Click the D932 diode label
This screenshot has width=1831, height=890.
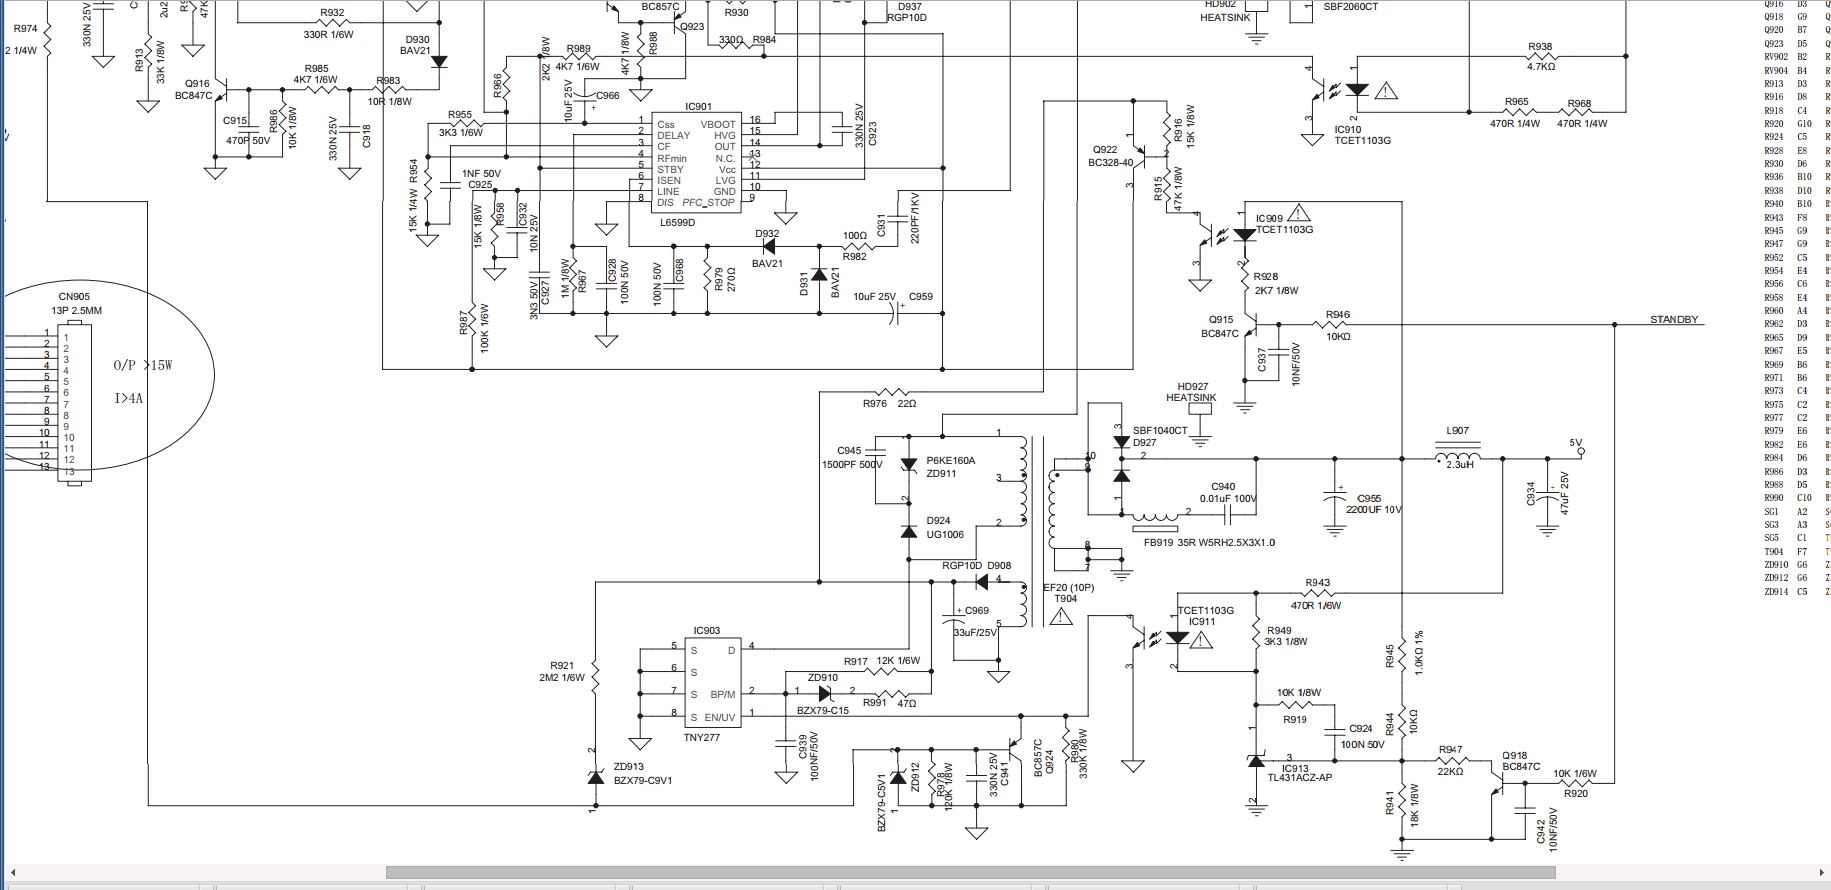coord(767,234)
